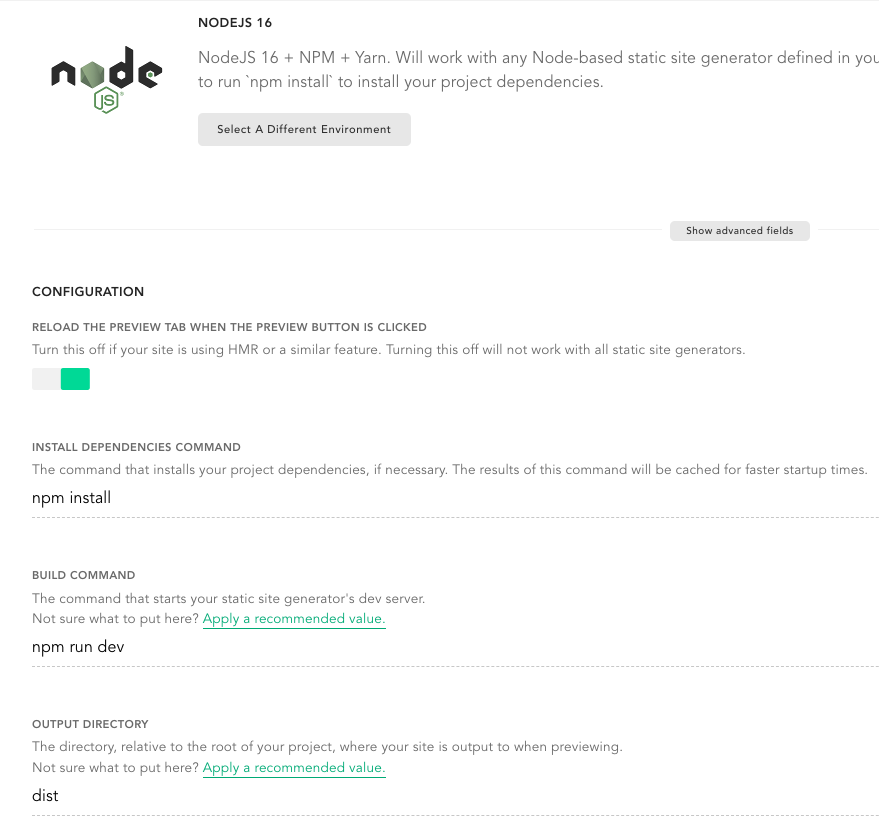
Task: Focus the dist output directory field
Action: [455, 796]
